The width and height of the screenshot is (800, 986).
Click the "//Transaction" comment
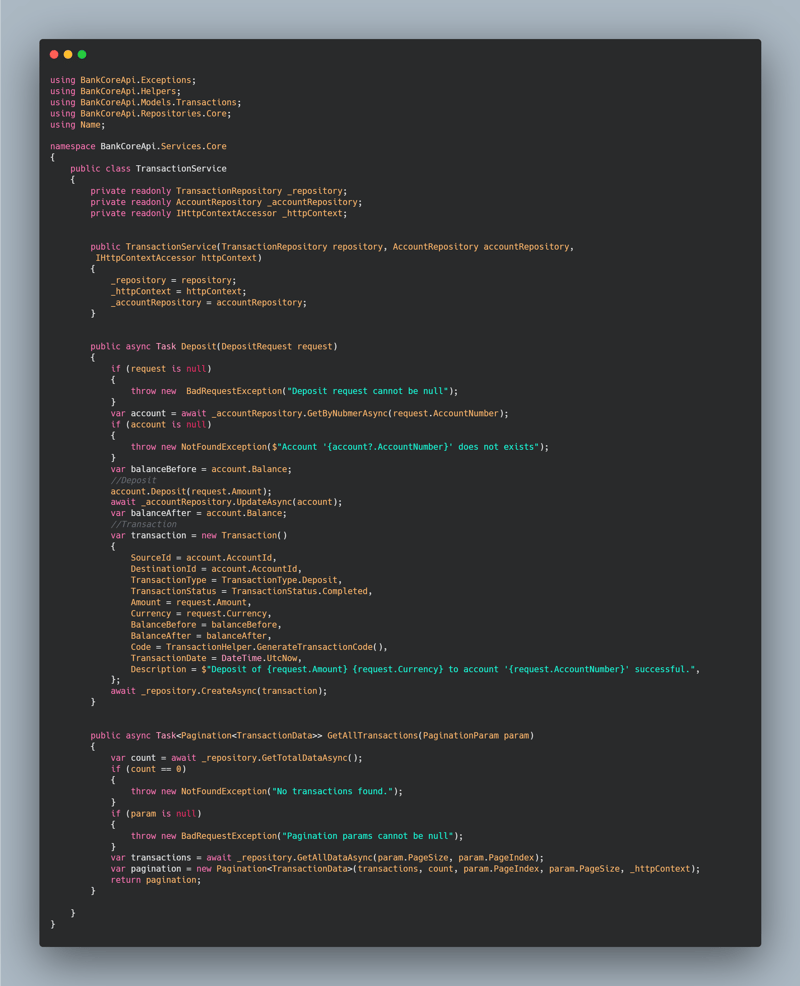click(143, 524)
